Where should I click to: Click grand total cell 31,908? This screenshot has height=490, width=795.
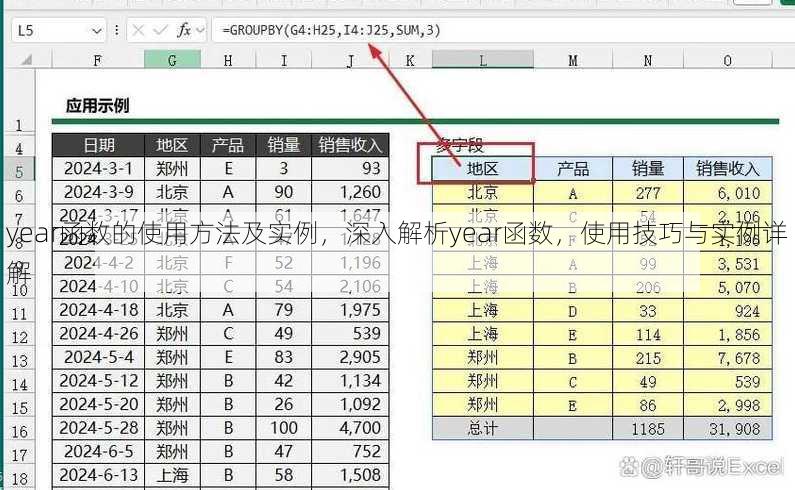(728, 429)
